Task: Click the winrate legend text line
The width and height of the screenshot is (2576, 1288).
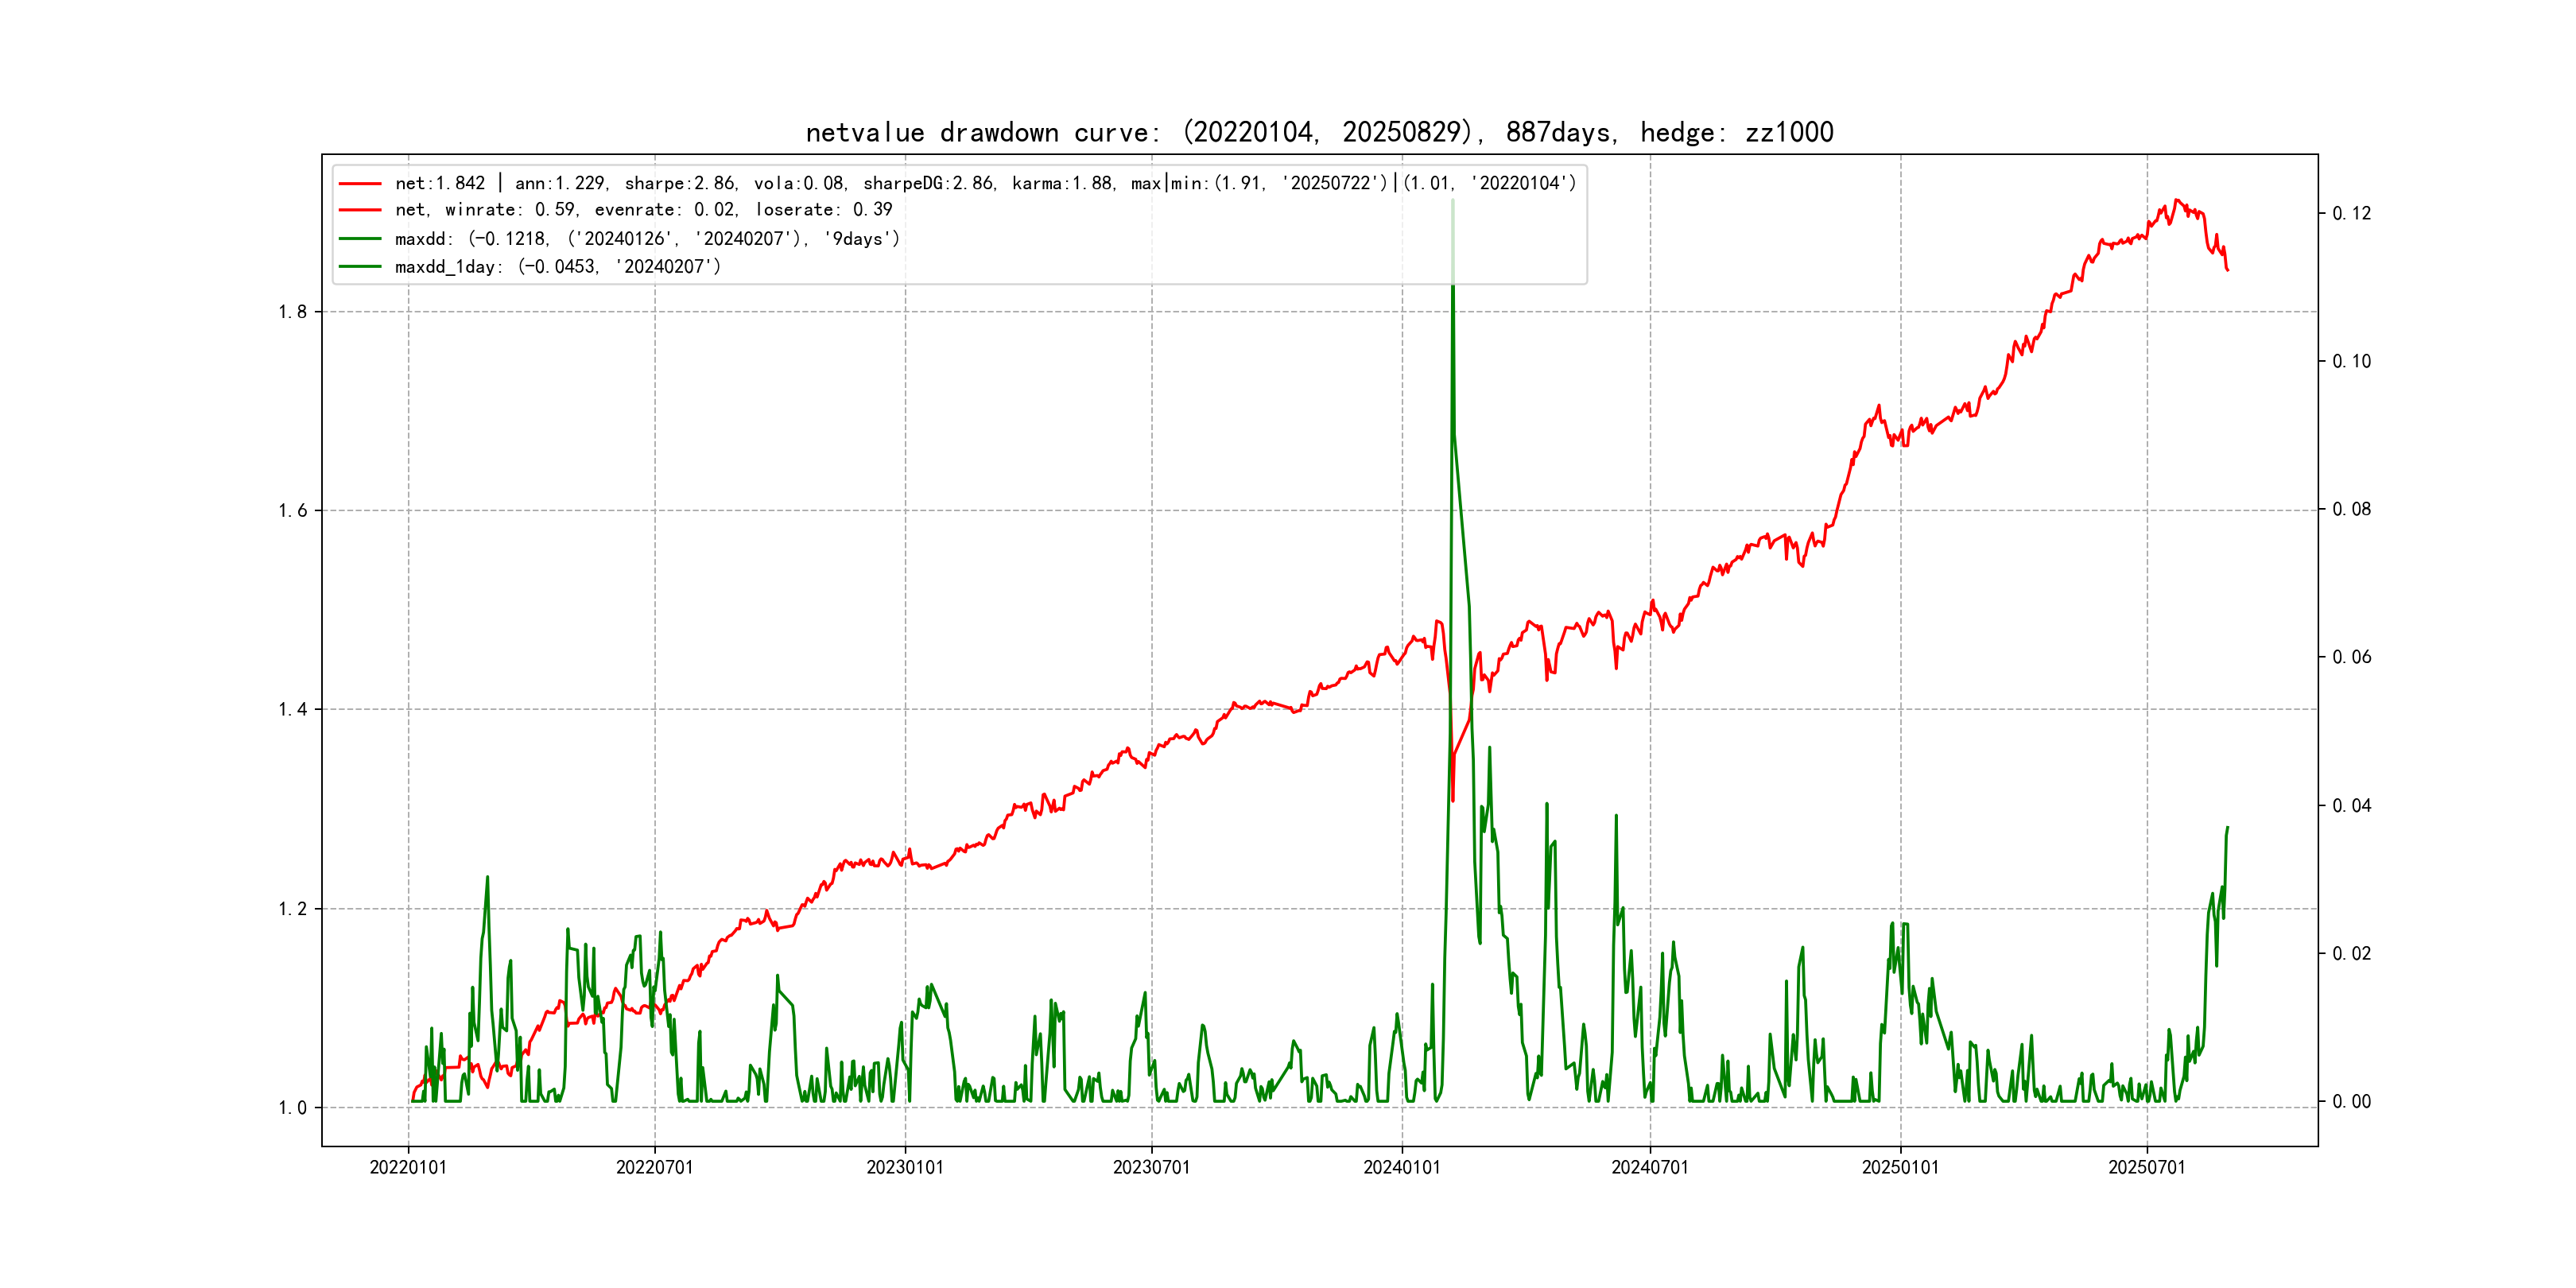Action: point(643,210)
